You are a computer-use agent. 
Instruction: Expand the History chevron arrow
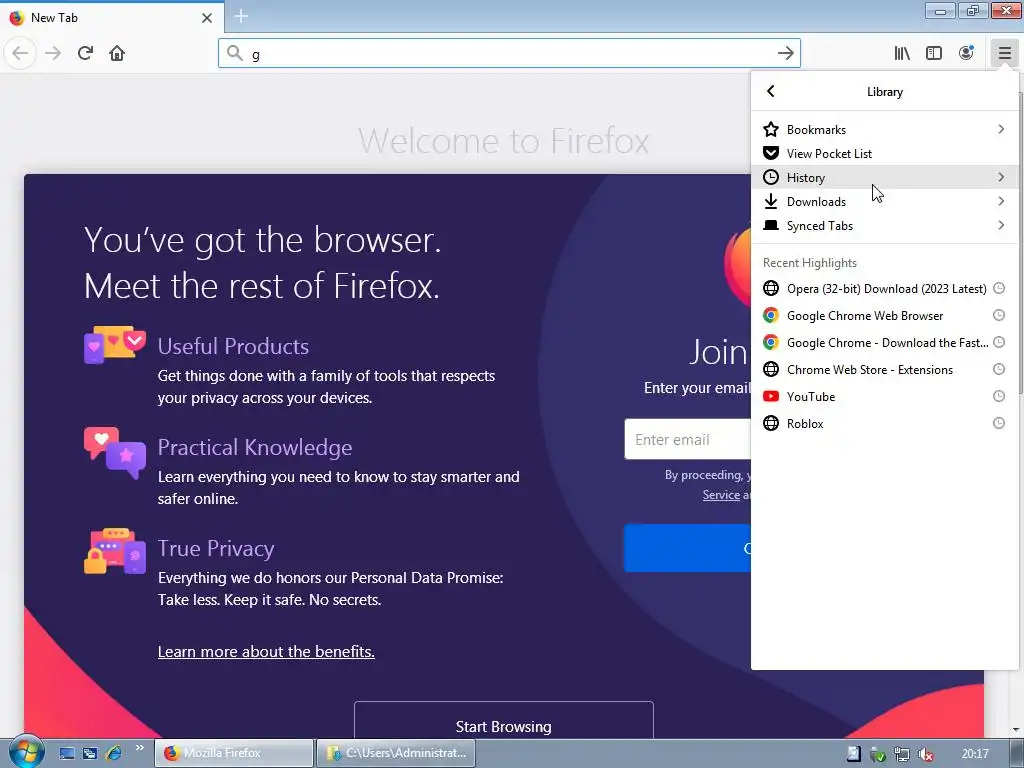1001,177
